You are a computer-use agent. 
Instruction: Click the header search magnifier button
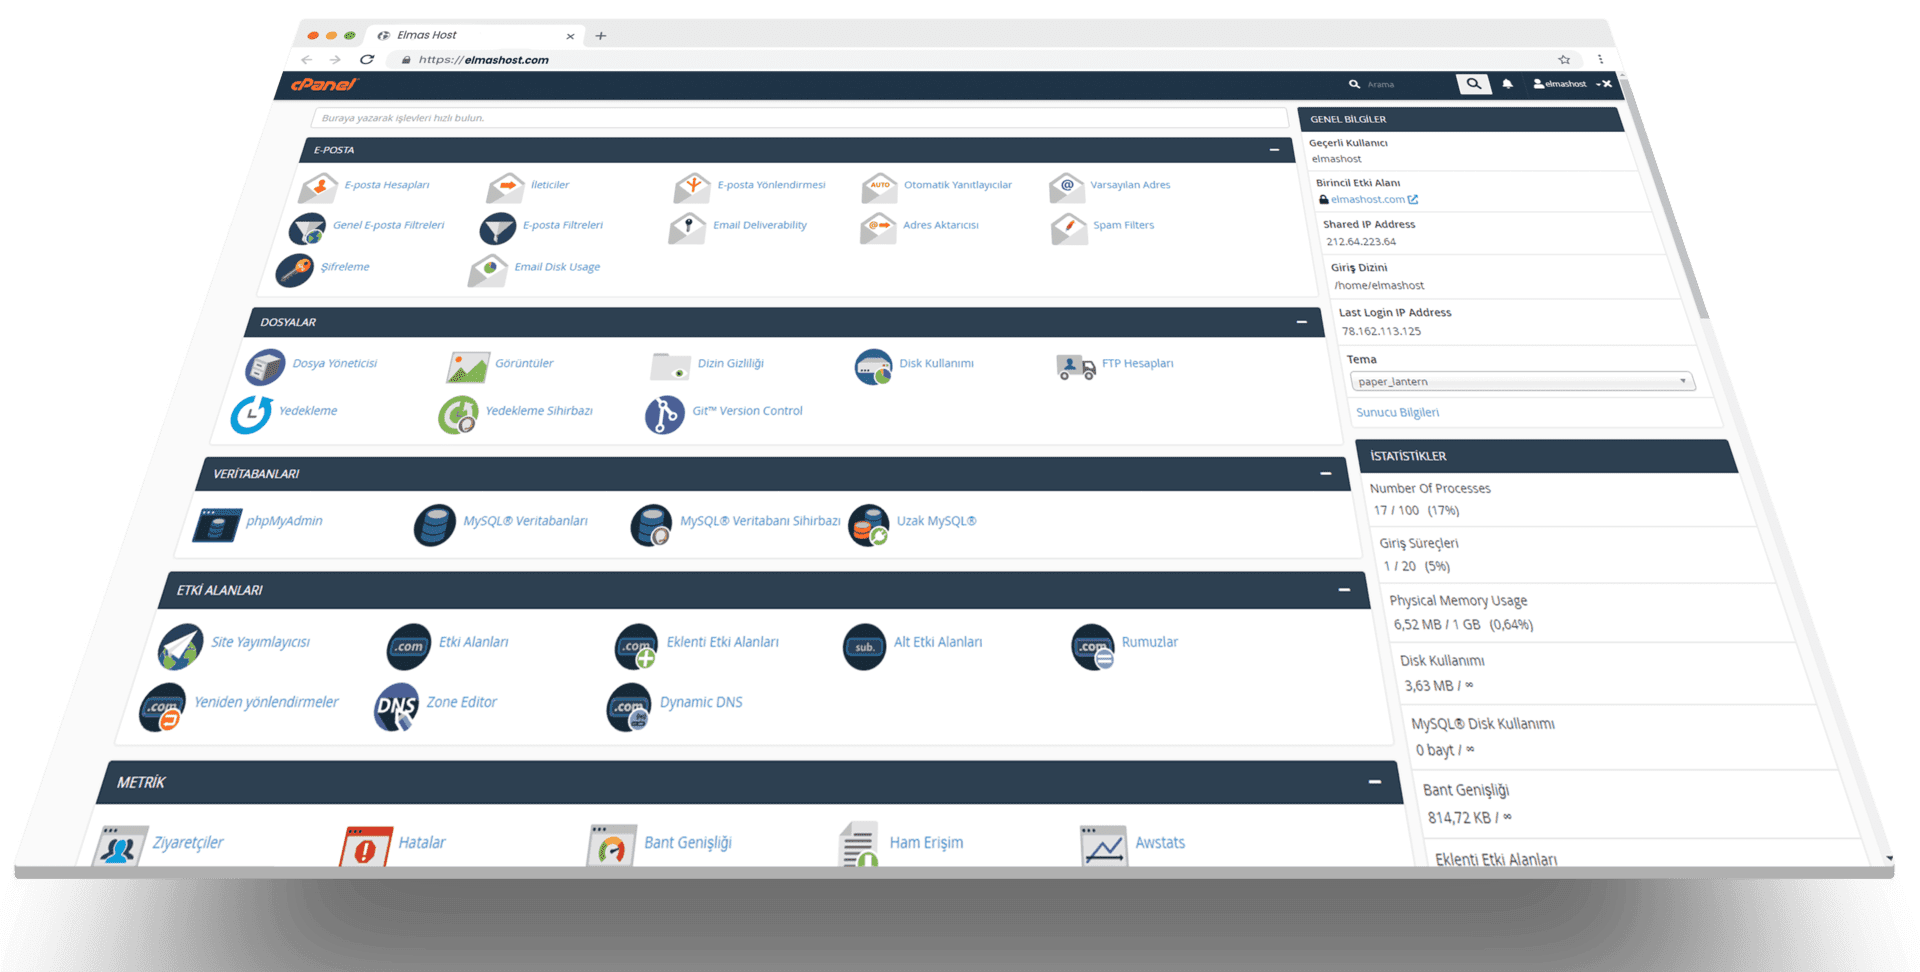(x=1473, y=84)
